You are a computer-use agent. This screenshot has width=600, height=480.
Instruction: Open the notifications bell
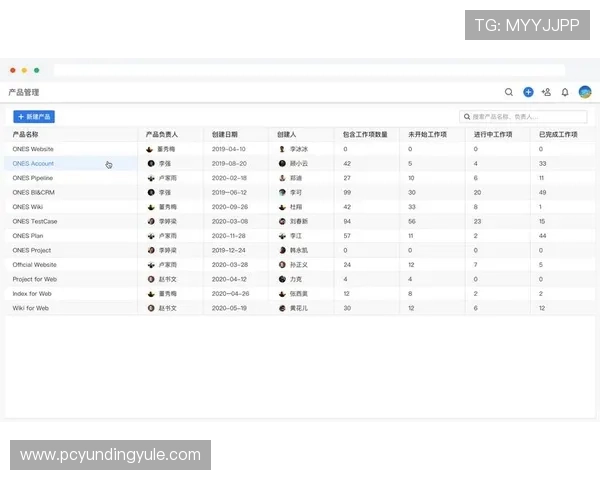pyautogui.click(x=565, y=92)
